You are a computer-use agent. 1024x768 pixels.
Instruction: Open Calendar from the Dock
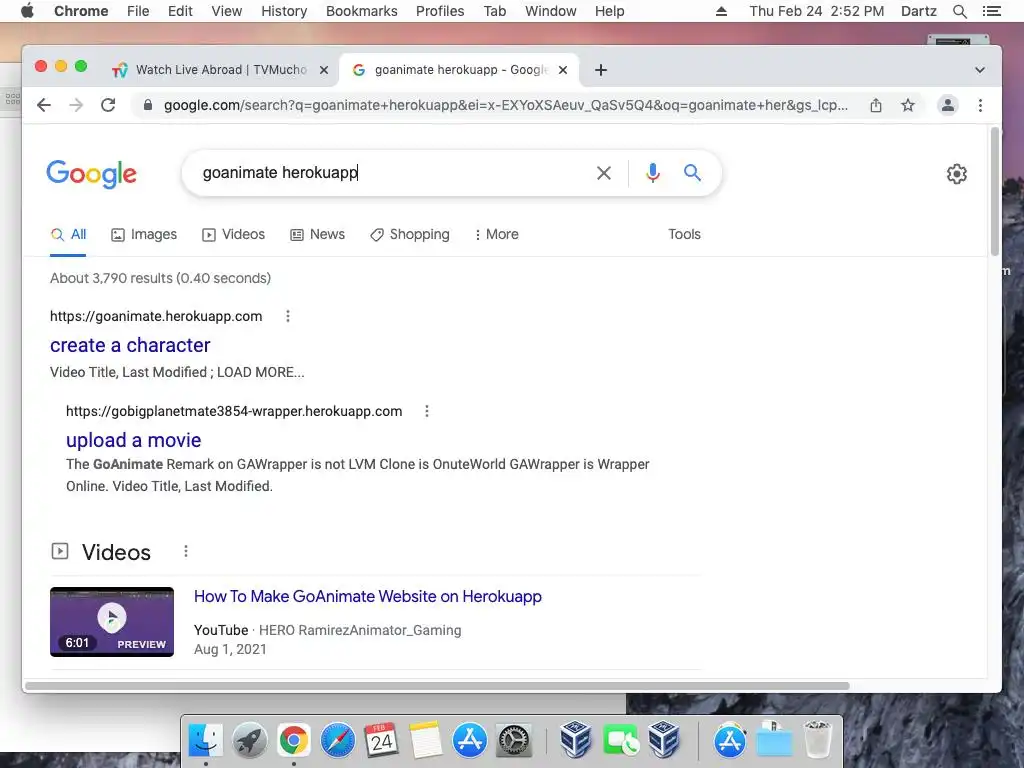(381, 741)
